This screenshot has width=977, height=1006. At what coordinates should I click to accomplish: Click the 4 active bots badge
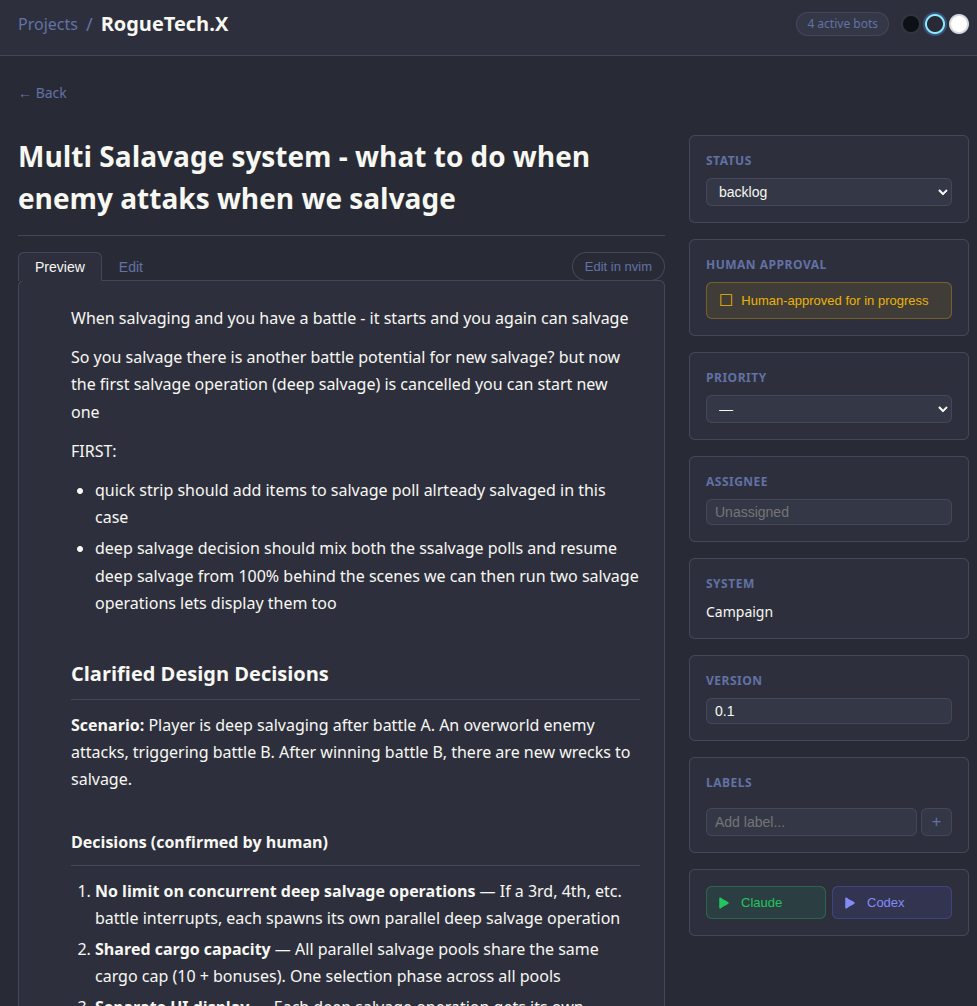click(842, 24)
